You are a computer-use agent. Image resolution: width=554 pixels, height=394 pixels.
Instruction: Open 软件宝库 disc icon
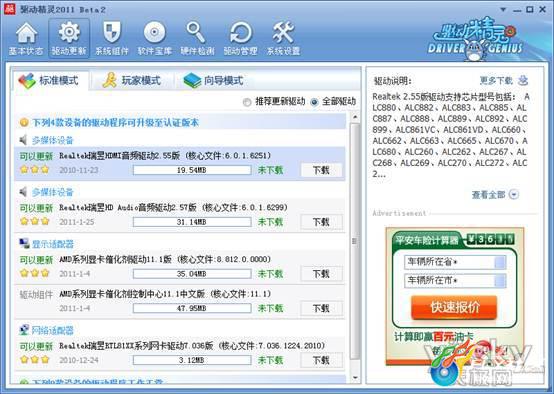click(154, 33)
